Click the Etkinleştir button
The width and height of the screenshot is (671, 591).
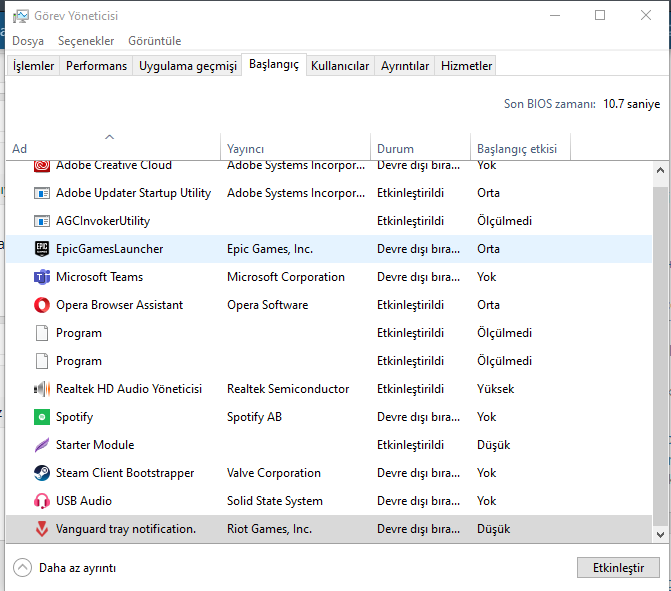click(x=618, y=568)
